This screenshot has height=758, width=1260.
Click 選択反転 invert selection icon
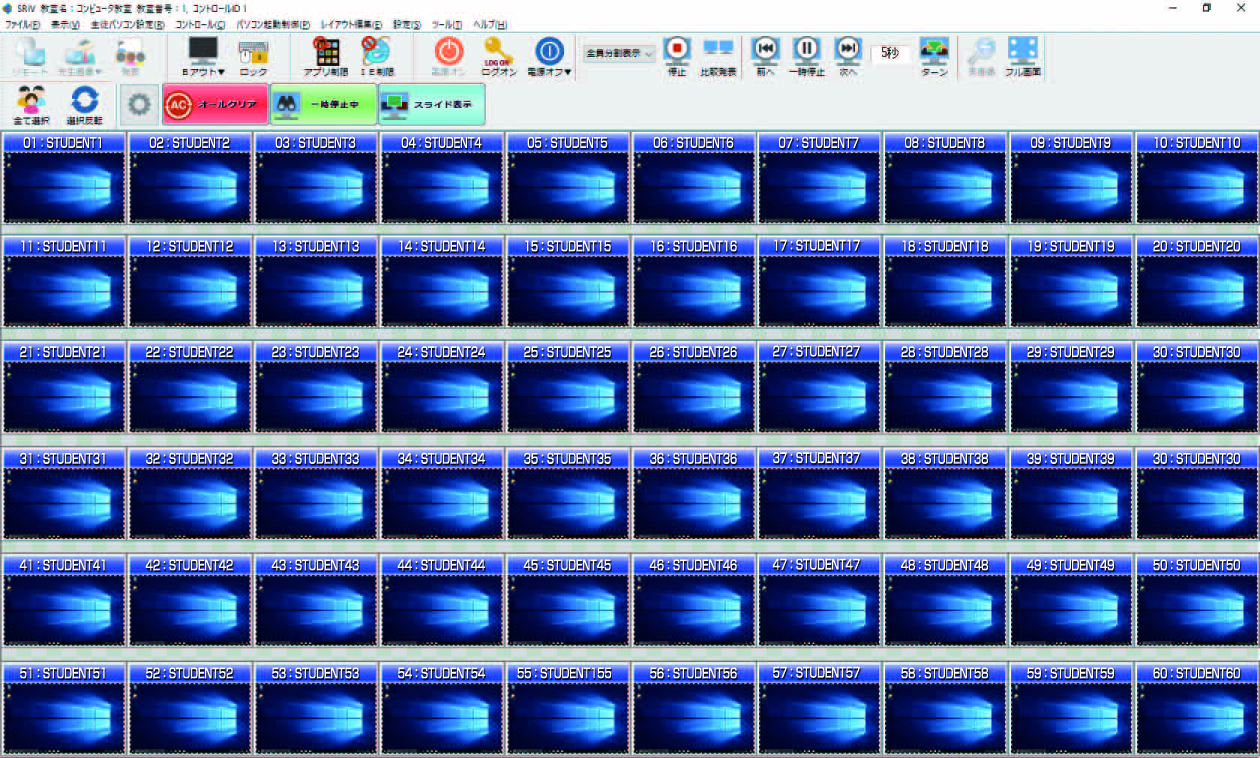[x=84, y=105]
